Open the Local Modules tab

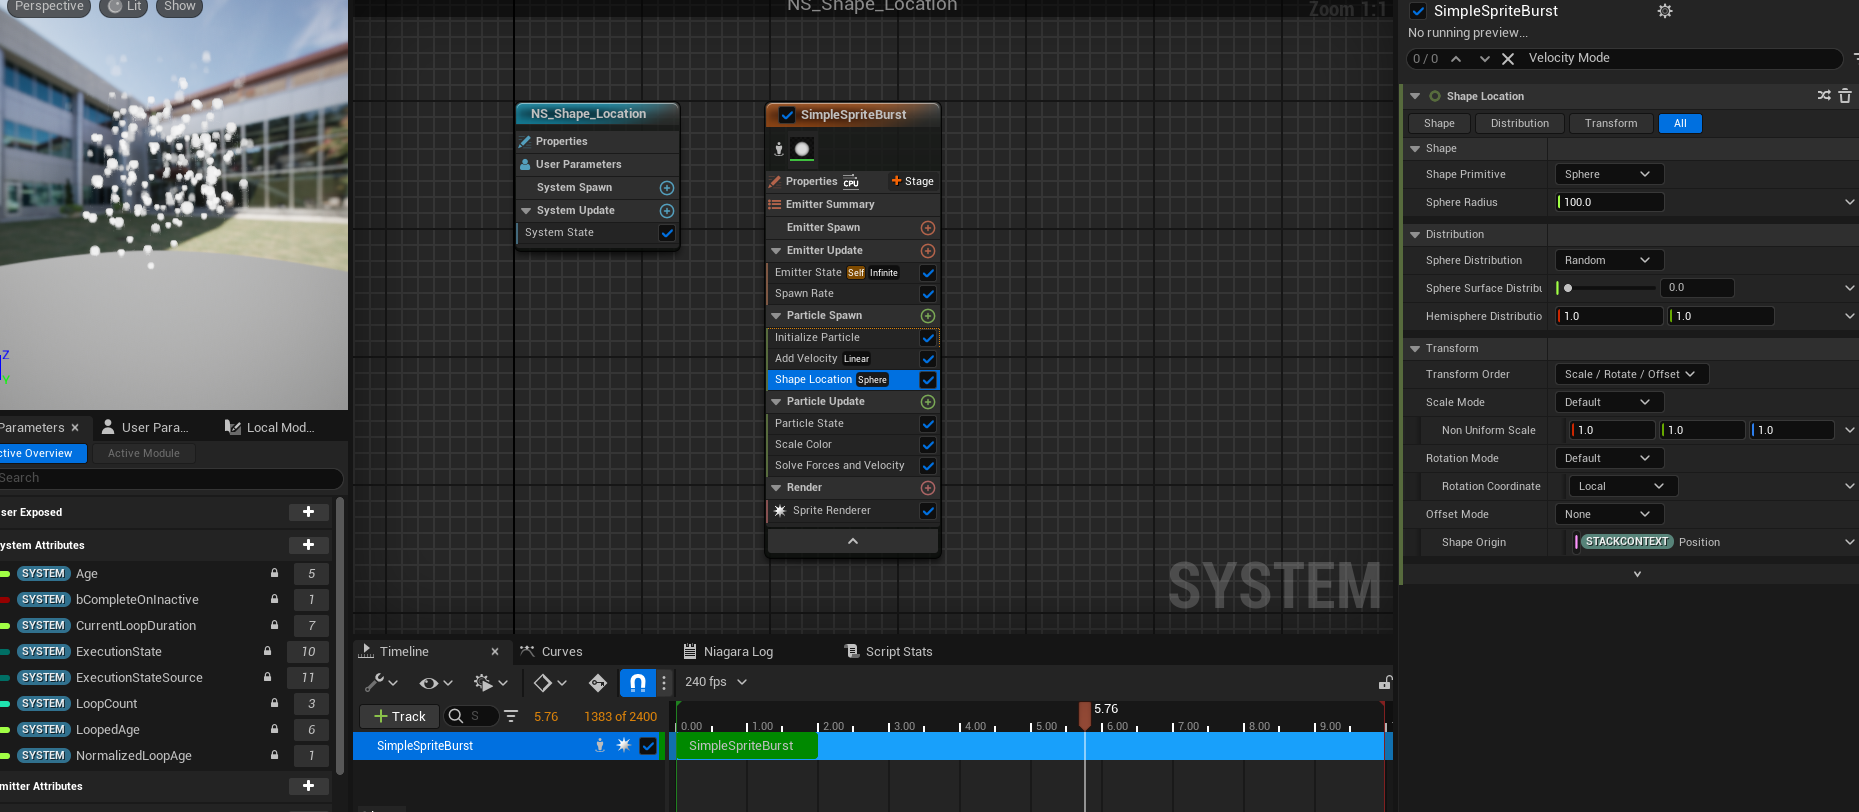click(x=270, y=428)
